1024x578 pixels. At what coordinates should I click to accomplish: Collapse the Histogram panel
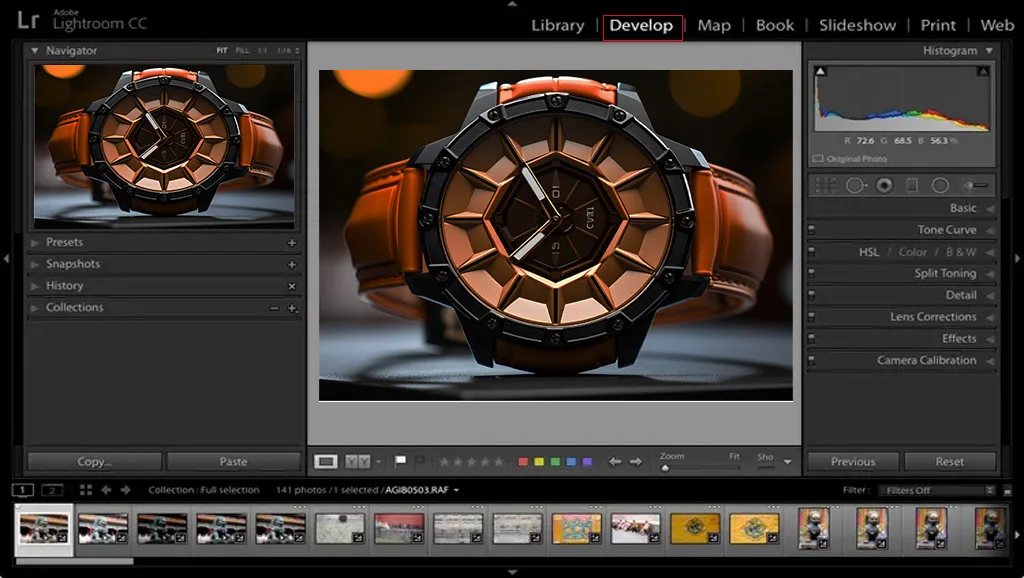click(989, 50)
